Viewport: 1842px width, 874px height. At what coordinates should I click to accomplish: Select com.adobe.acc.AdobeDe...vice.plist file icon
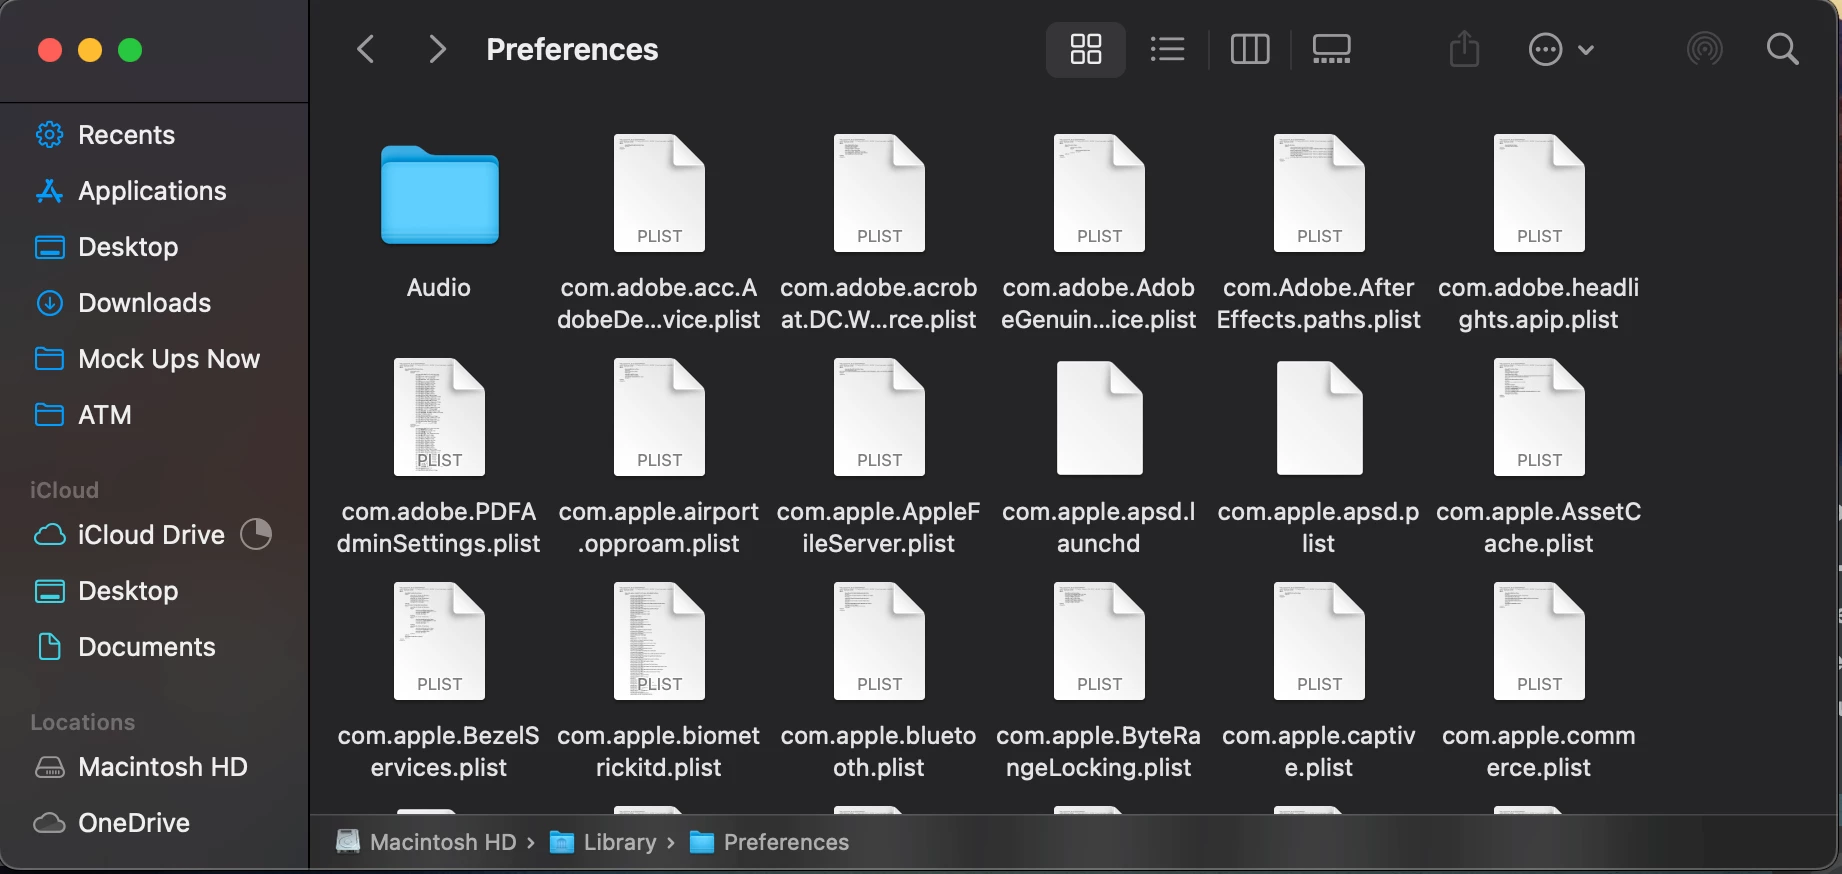point(659,193)
